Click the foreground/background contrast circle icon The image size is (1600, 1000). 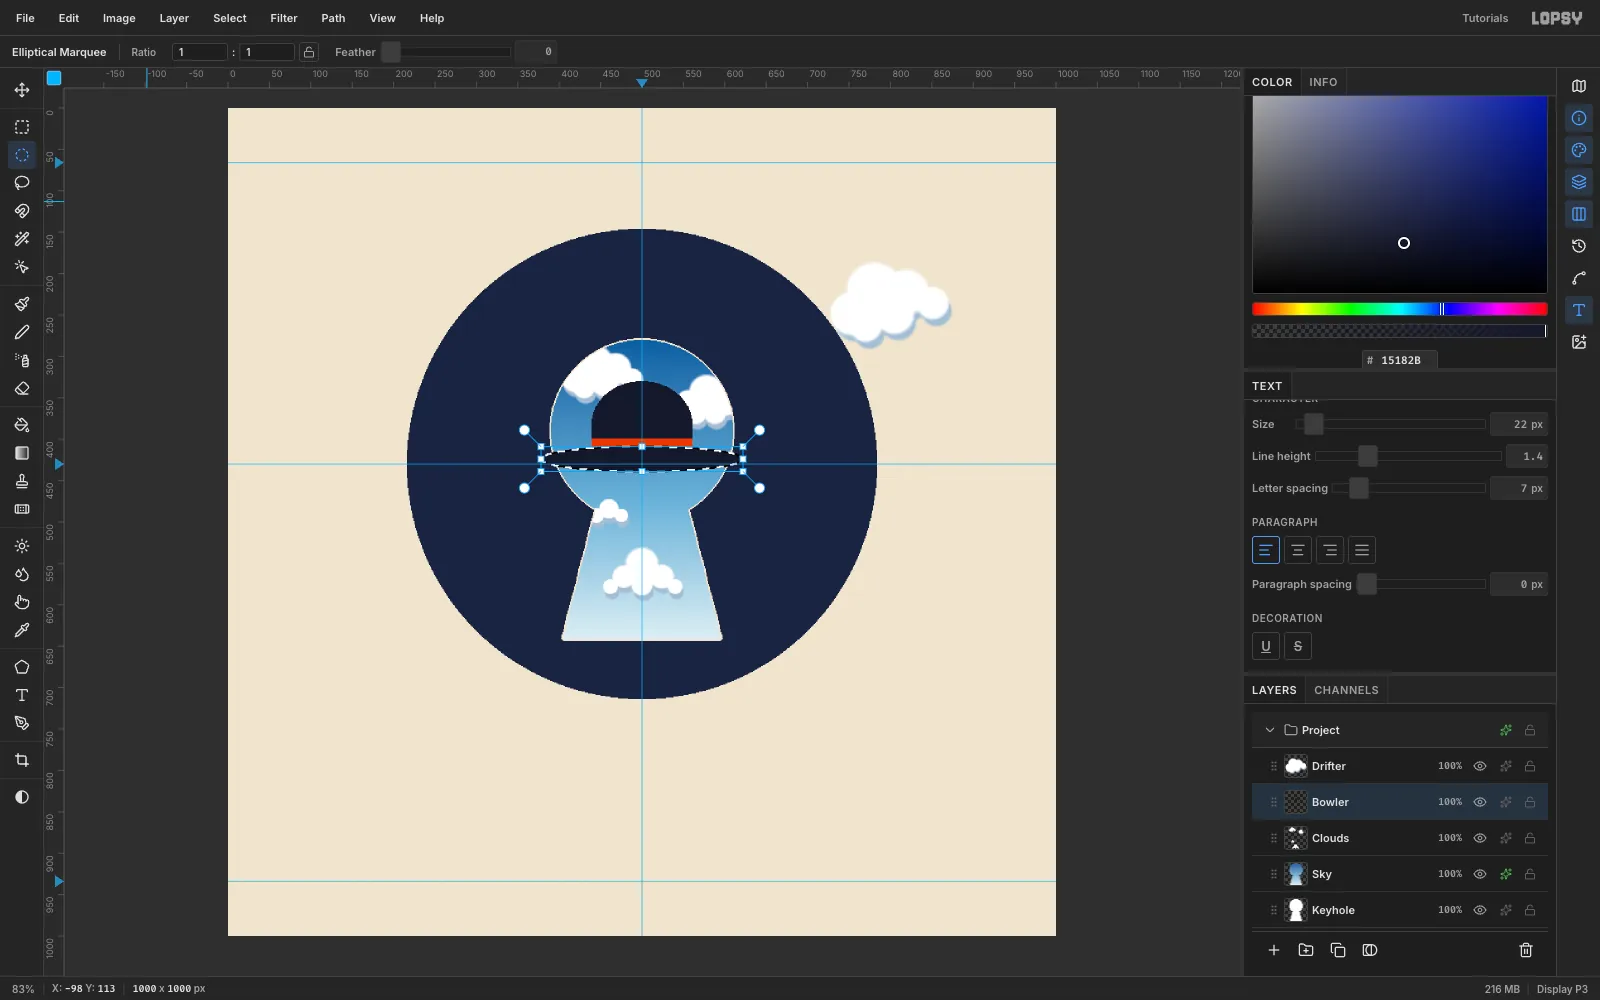(x=22, y=797)
